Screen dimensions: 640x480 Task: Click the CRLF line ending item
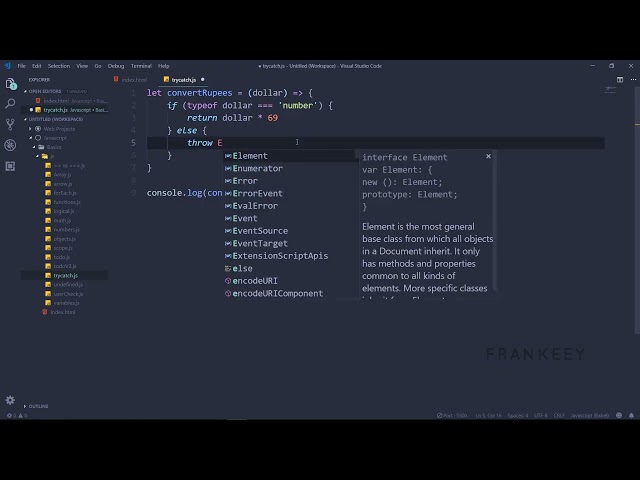pos(559,416)
